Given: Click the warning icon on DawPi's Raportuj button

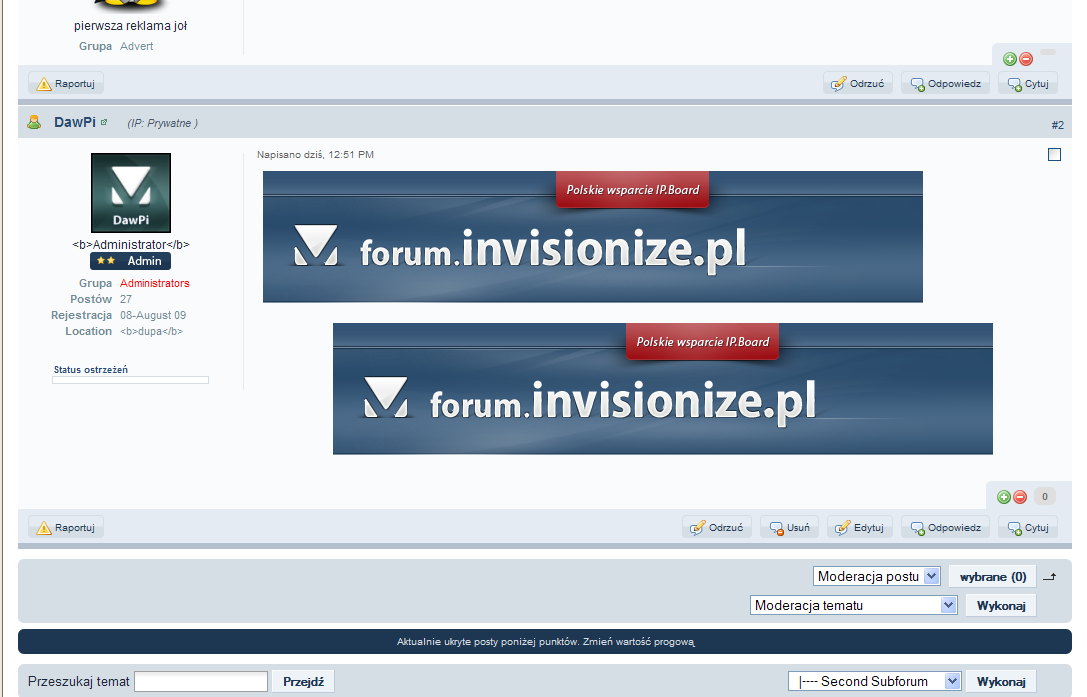Looking at the screenshot, I should pos(44,528).
